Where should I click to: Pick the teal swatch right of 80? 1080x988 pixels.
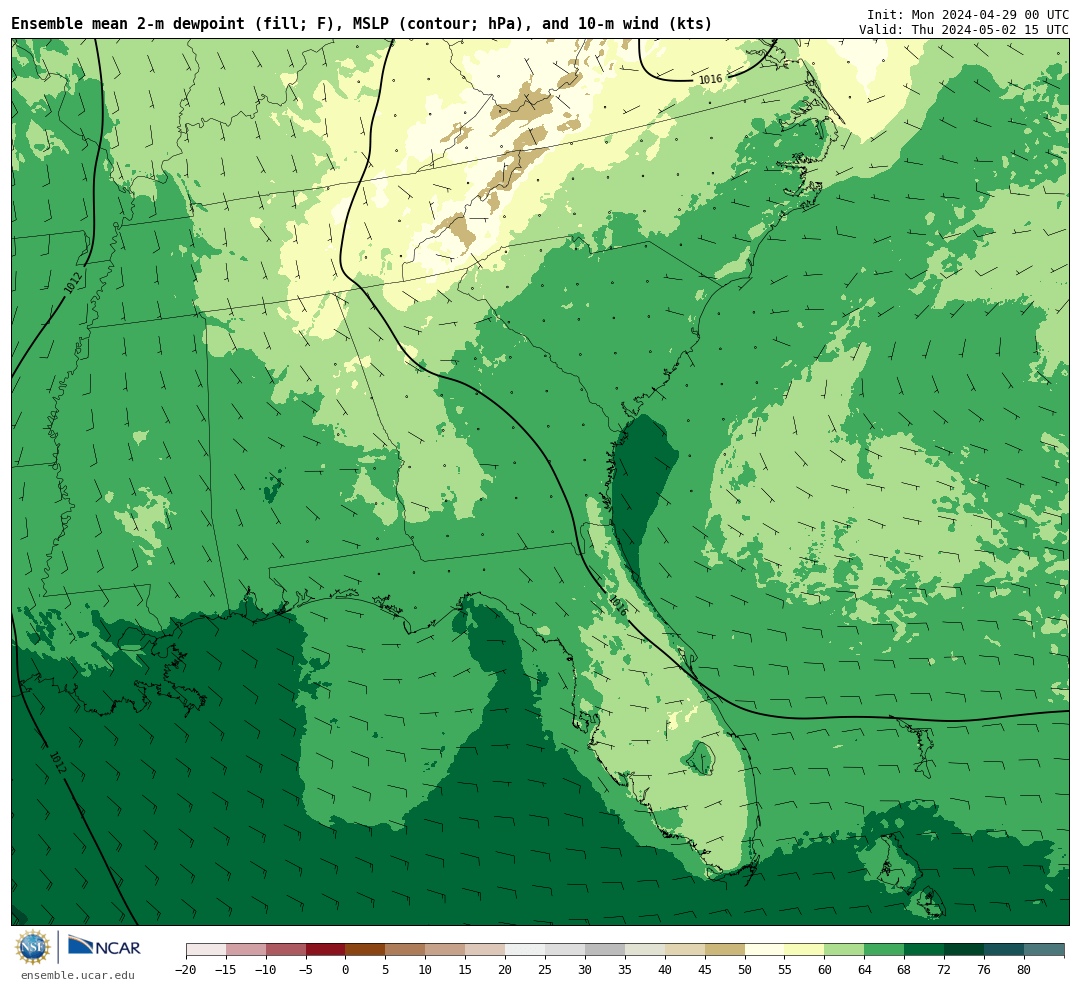point(1044,950)
